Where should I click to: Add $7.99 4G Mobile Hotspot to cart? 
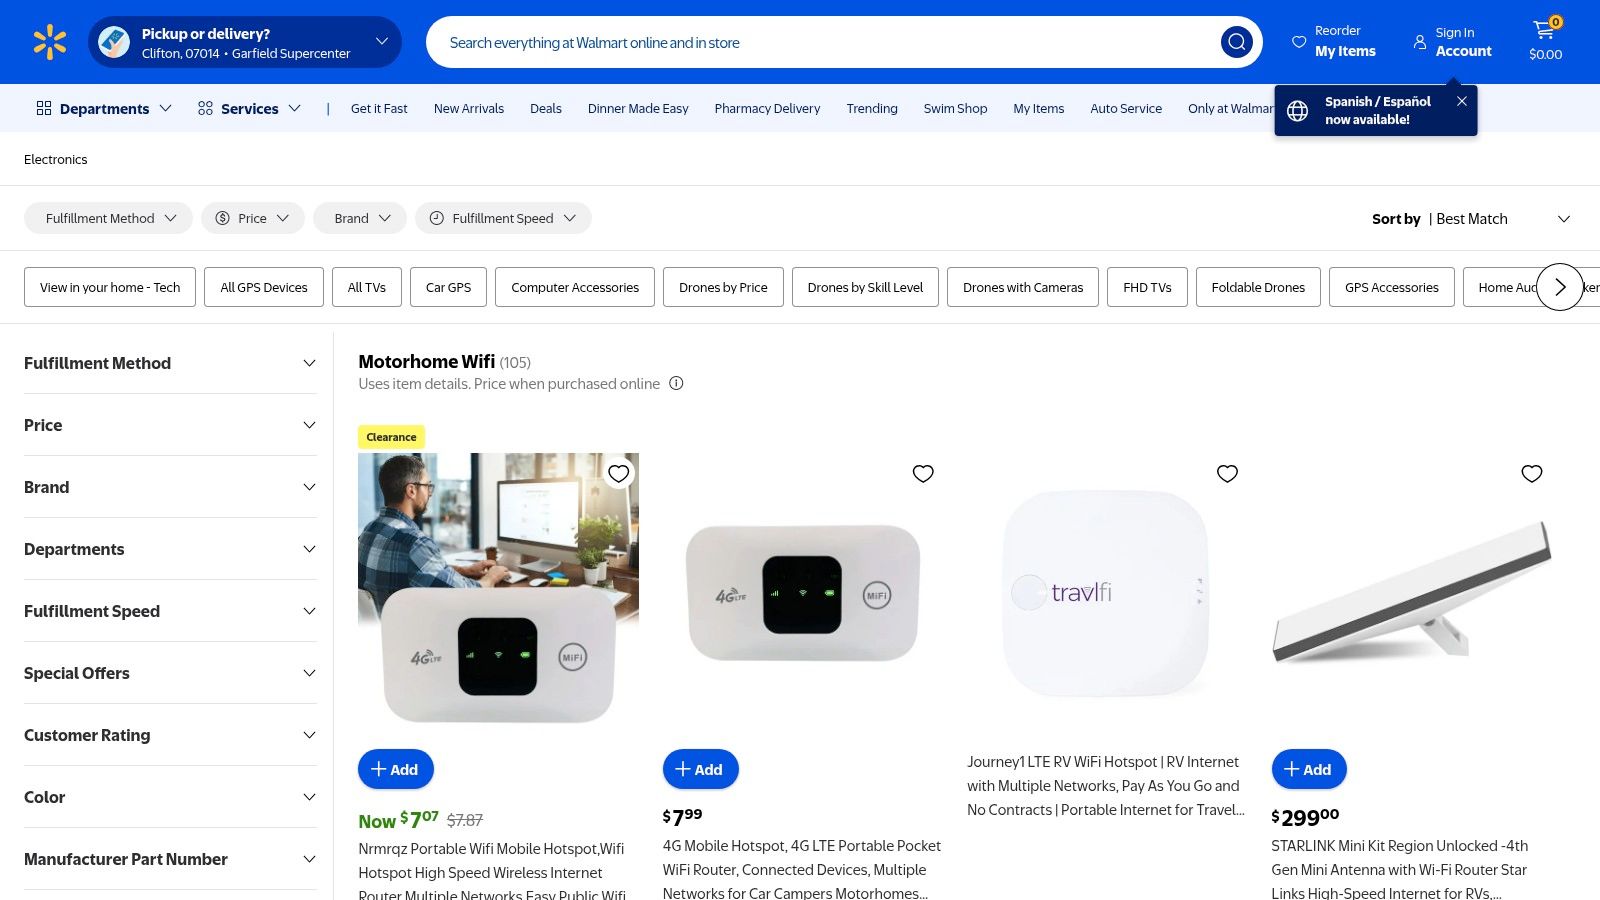pyautogui.click(x=700, y=769)
